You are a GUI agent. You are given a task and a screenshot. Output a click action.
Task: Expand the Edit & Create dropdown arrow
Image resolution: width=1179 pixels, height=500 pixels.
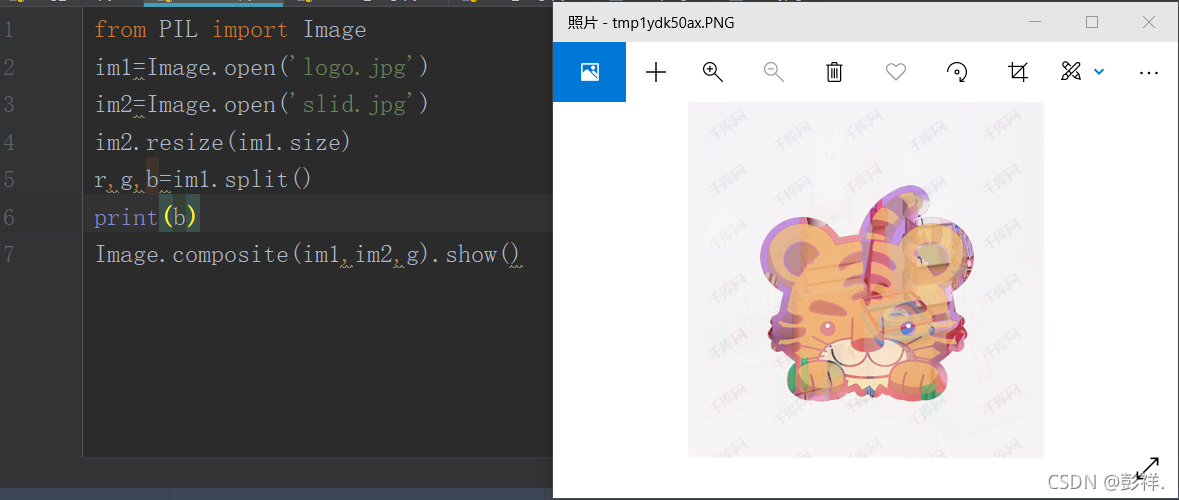[1099, 72]
